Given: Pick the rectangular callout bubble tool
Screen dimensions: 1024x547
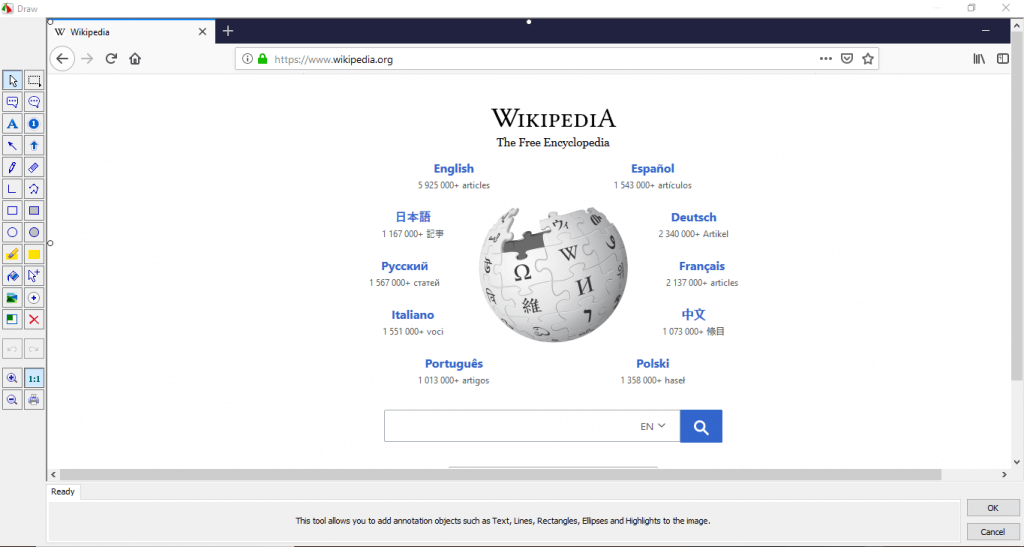Looking at the screenshot, I should (12, 102).
